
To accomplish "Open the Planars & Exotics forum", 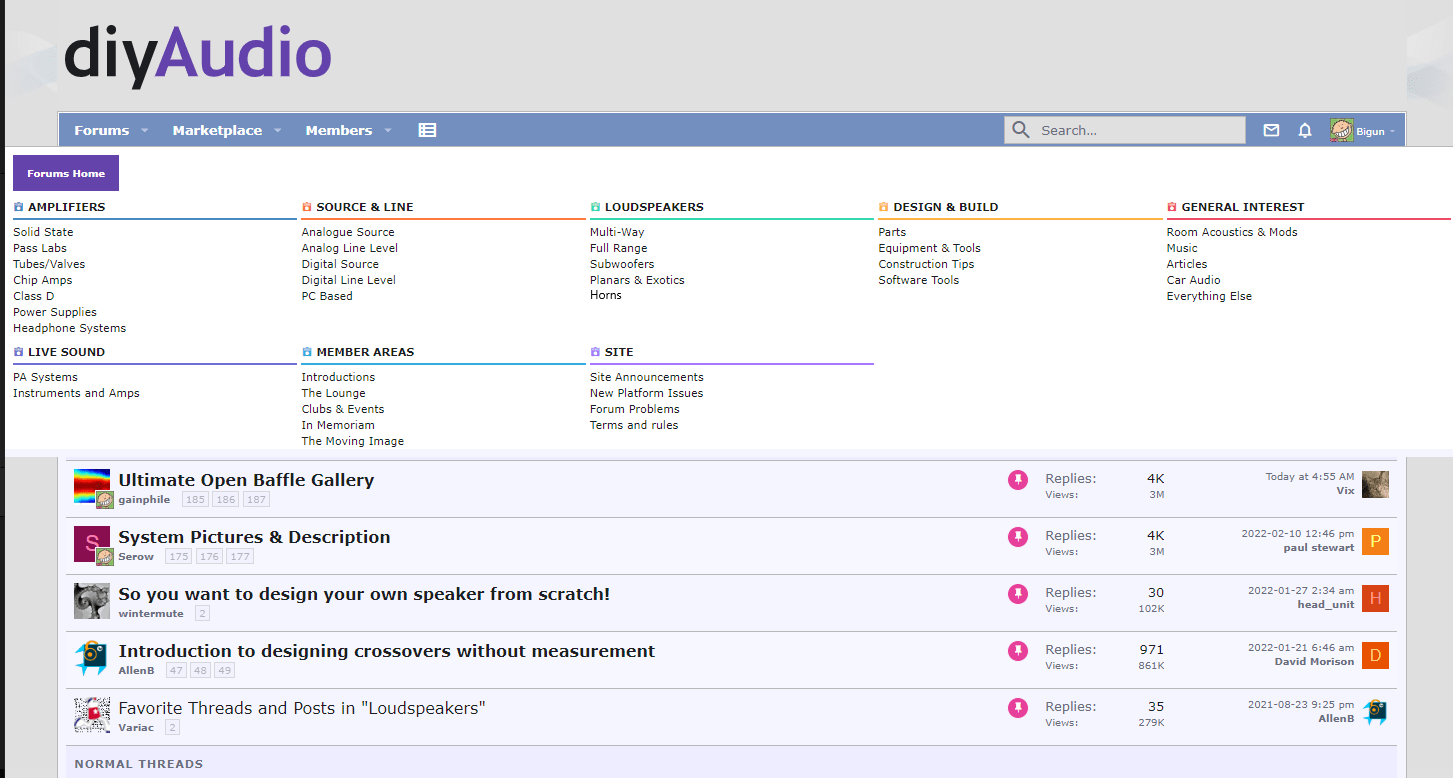I will (637, 280).
